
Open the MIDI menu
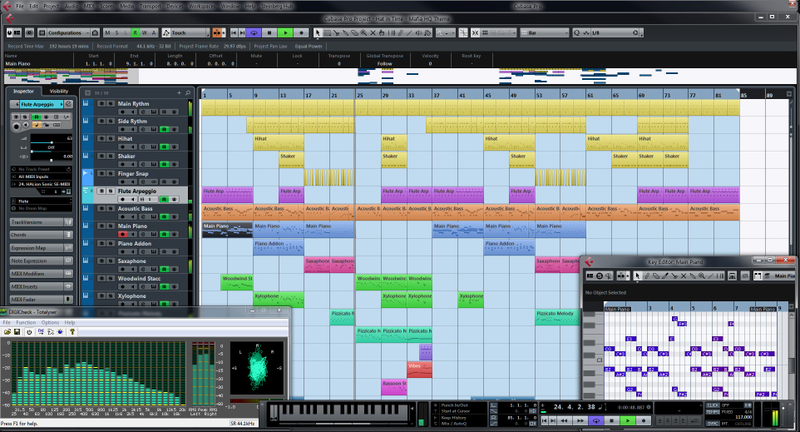point(89,6)
